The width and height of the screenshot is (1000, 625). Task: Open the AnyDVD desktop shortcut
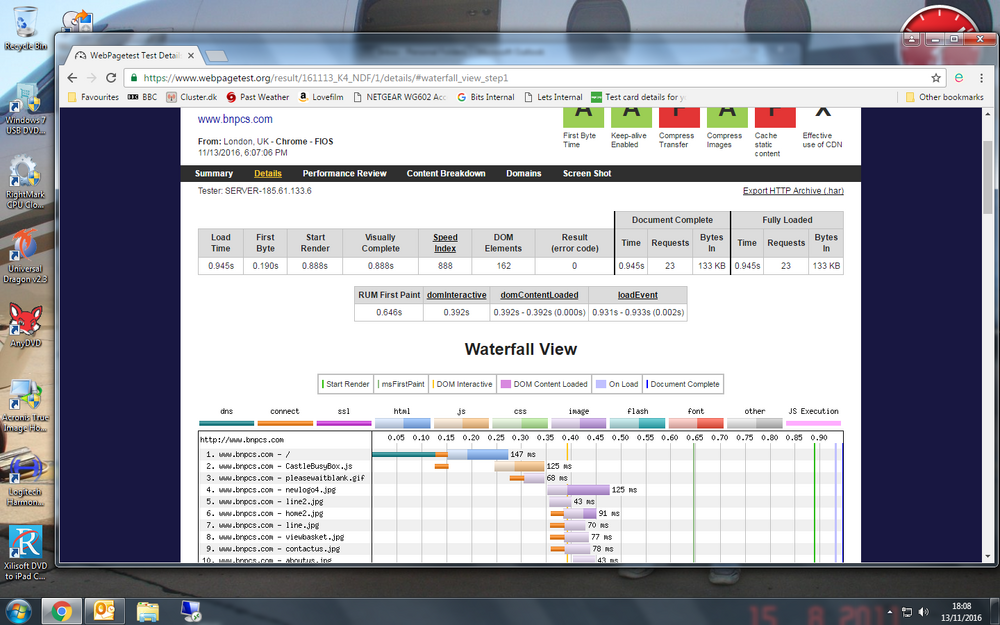26,325
